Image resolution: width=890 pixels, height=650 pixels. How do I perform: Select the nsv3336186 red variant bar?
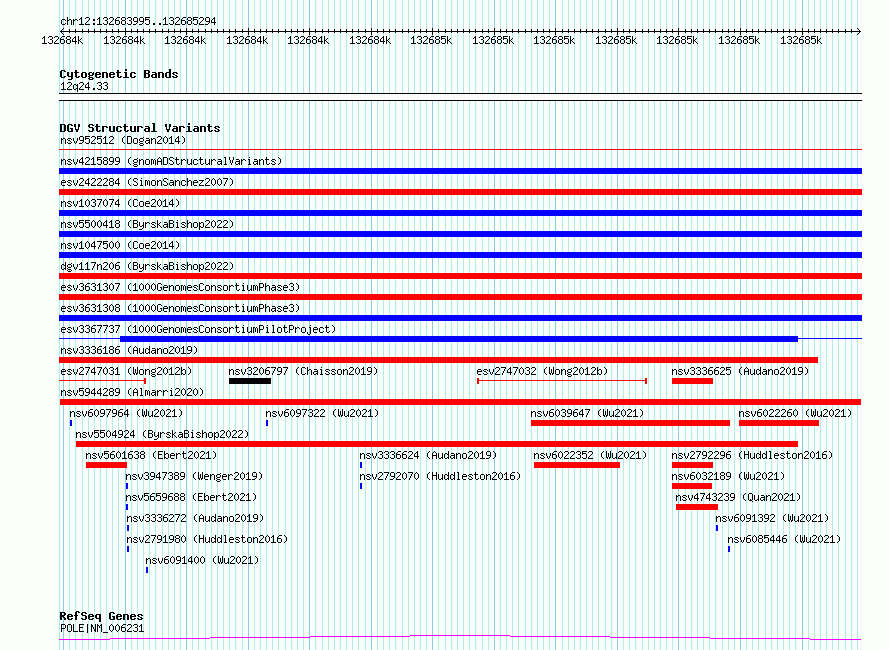(439, 360)
